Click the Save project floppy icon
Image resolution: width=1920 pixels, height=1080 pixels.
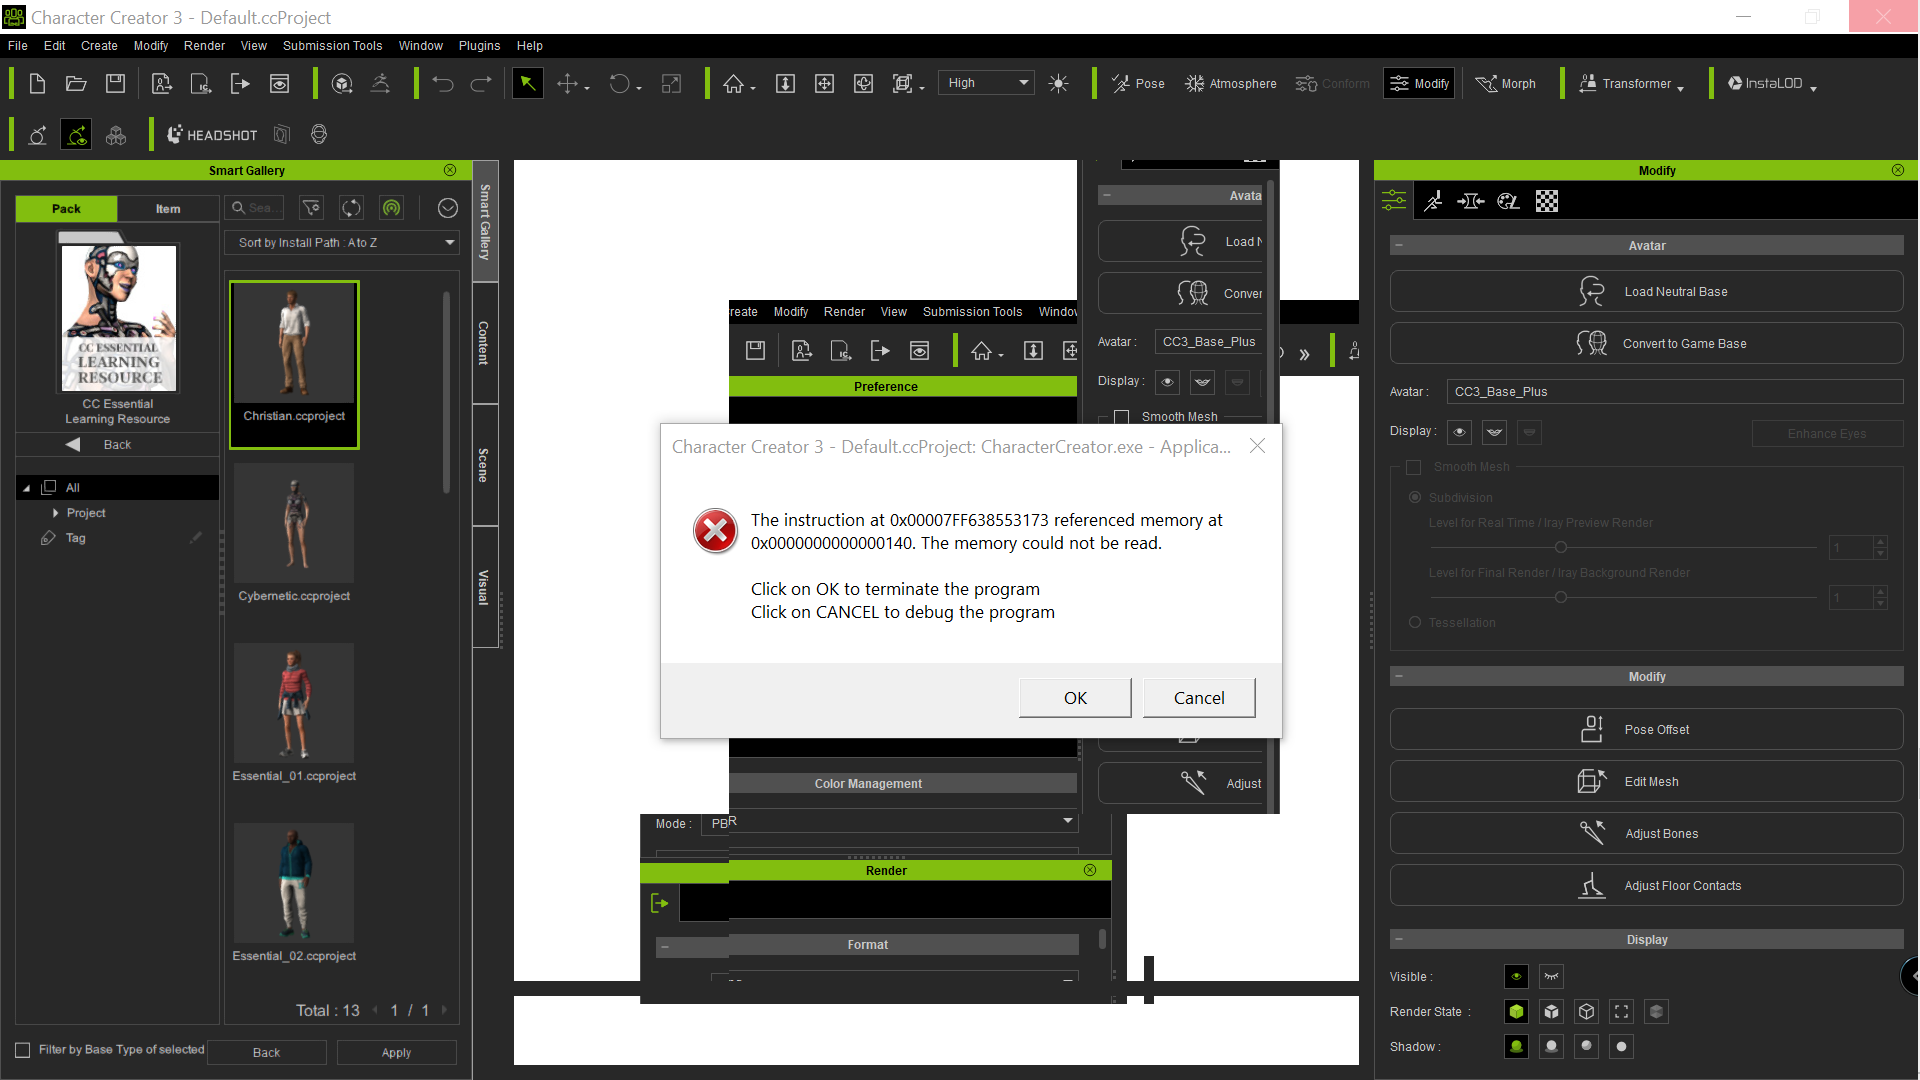coord(116,84)
